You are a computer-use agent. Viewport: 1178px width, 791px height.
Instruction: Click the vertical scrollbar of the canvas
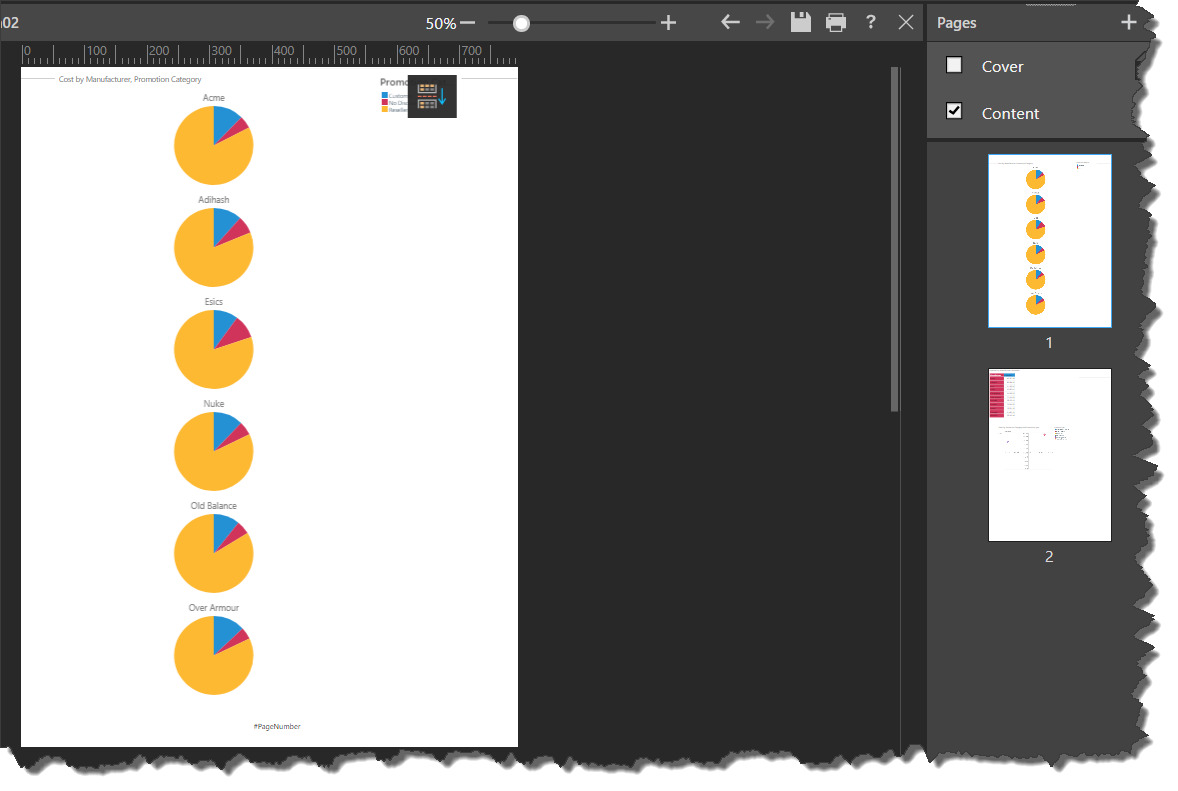click(x=895, y=239)
